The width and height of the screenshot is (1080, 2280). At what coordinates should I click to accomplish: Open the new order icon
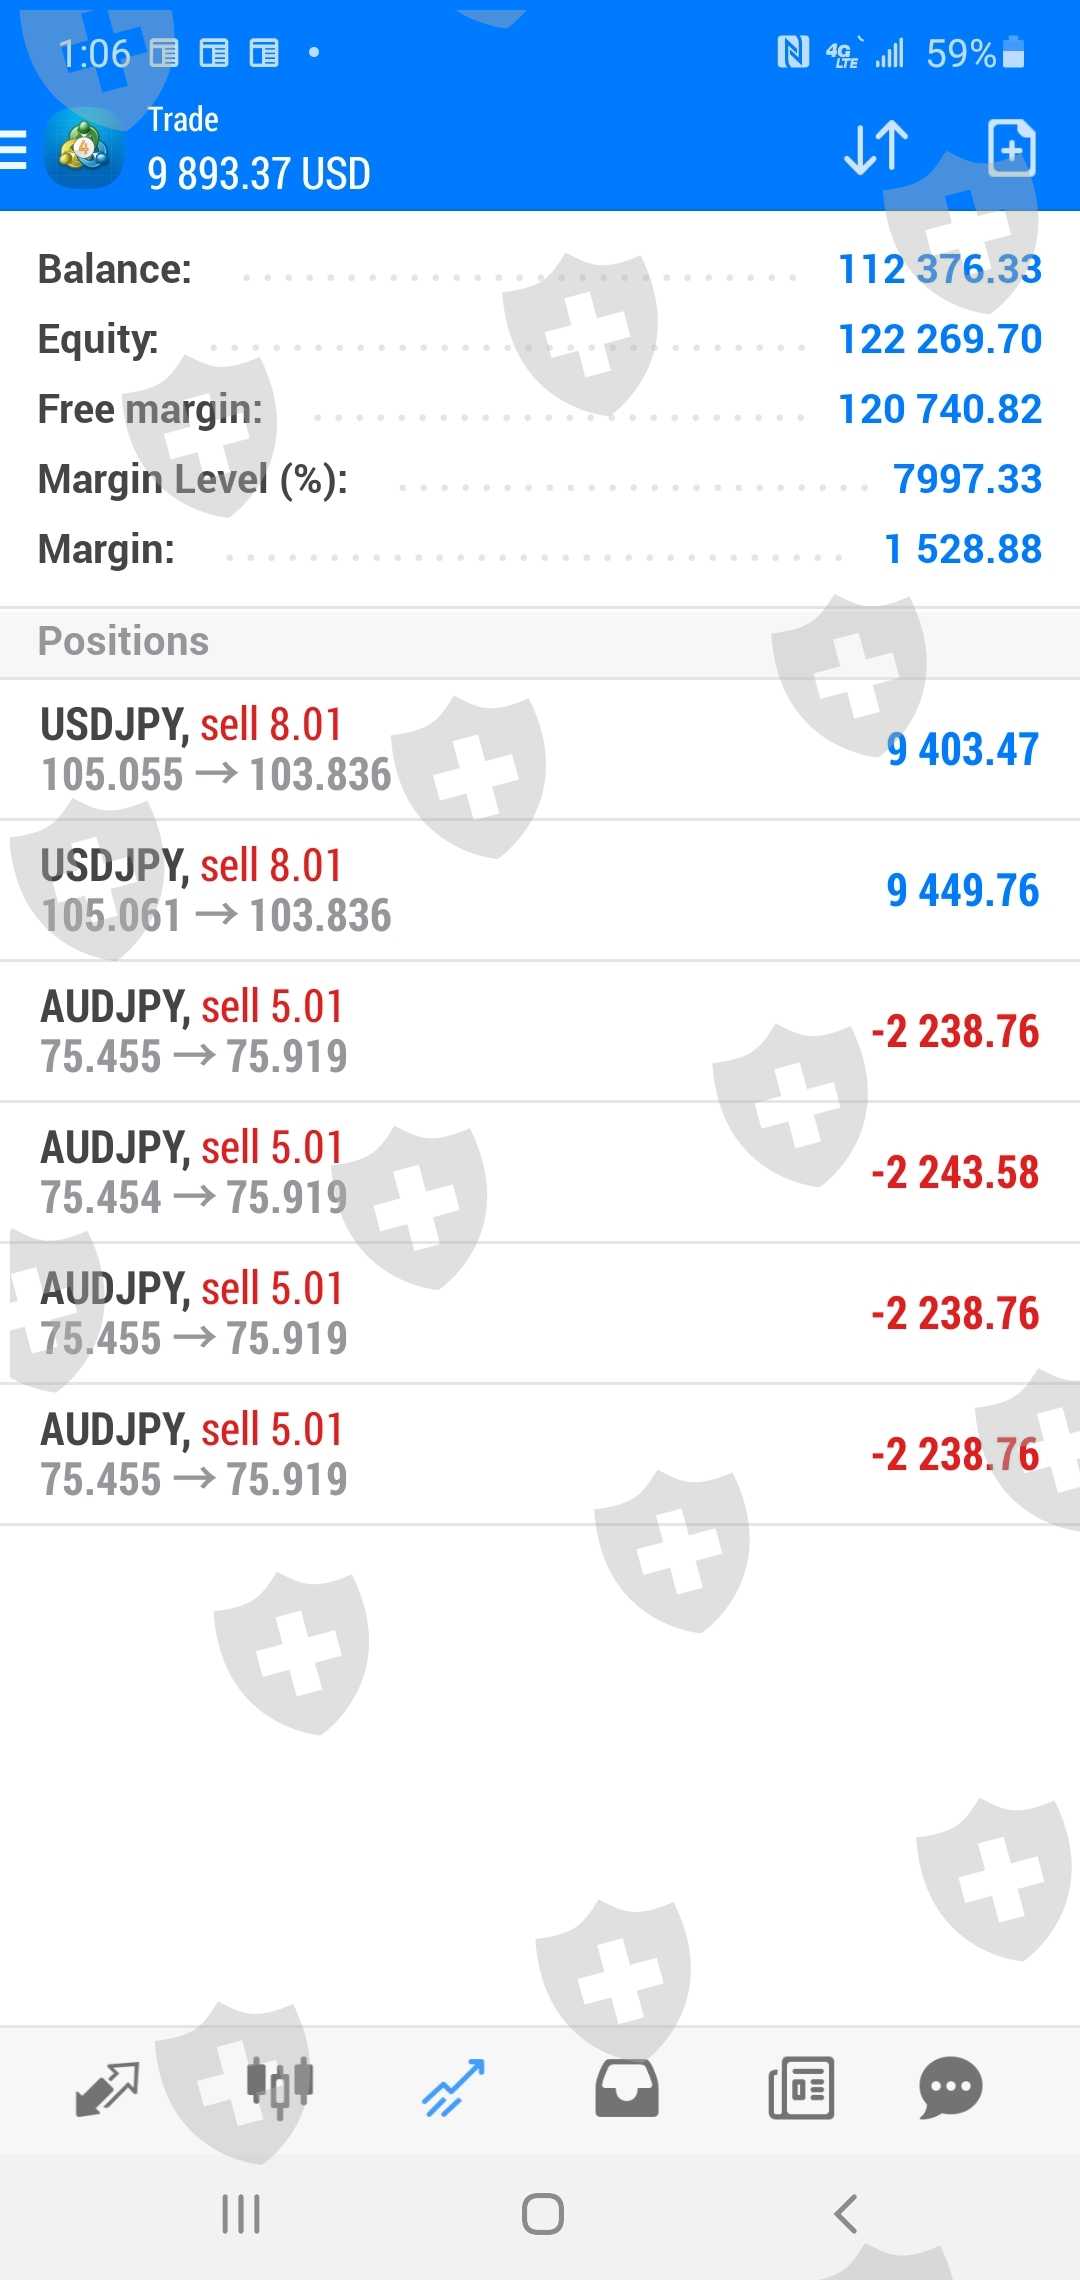coord(1011,148)
